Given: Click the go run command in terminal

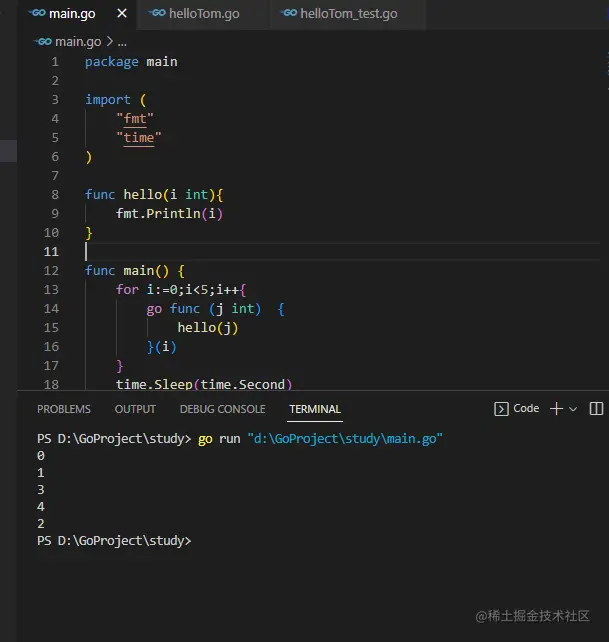Looking at the screenshot, I should click(x=320, y=439).
